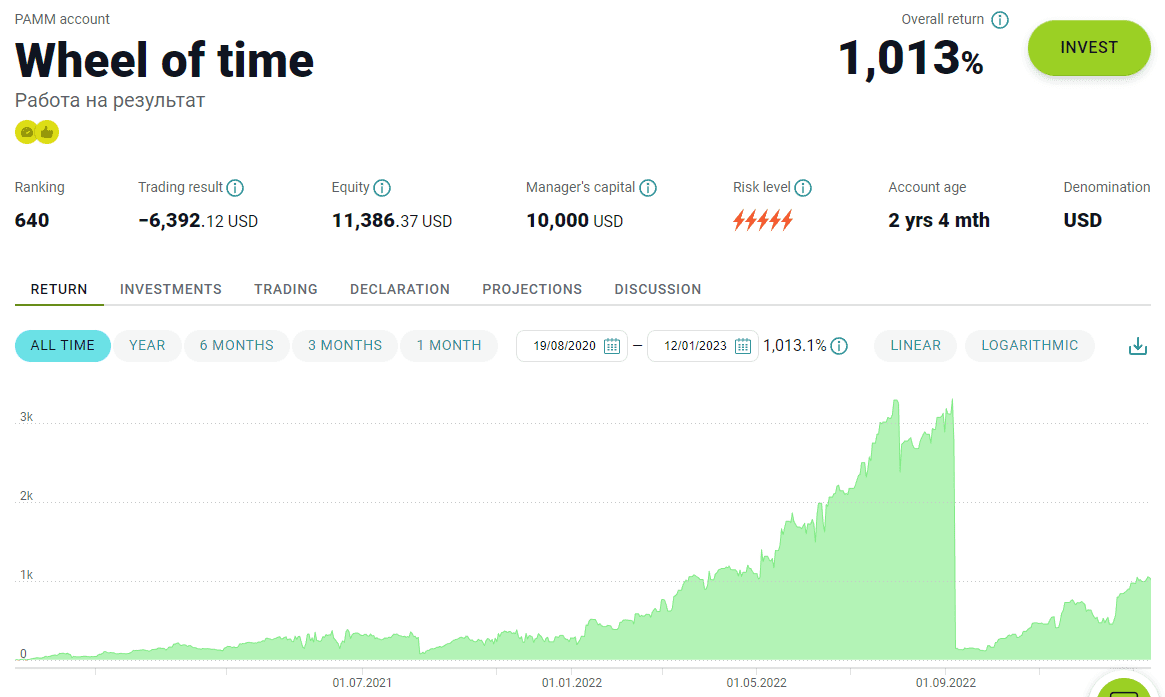Image resolution: width=1165 pixels, height=697 pixels.
Task: Click the 01.01.2022 axis date label
Action: click(x=571, y=682)
